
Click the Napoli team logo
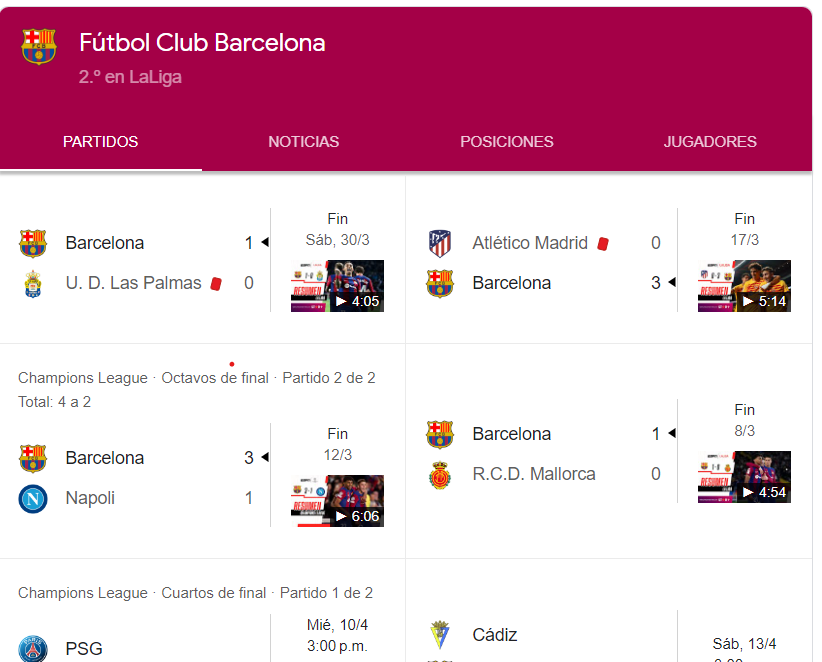pyautogui.click(x=33, y=498)
